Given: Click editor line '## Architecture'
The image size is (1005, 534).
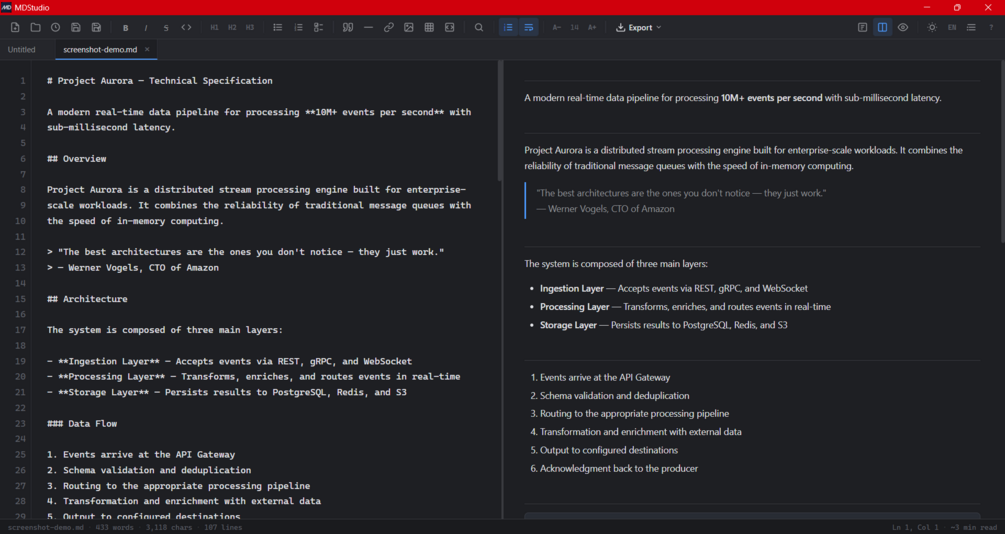Looking at the screenshot, I should [x=87, y=299].
